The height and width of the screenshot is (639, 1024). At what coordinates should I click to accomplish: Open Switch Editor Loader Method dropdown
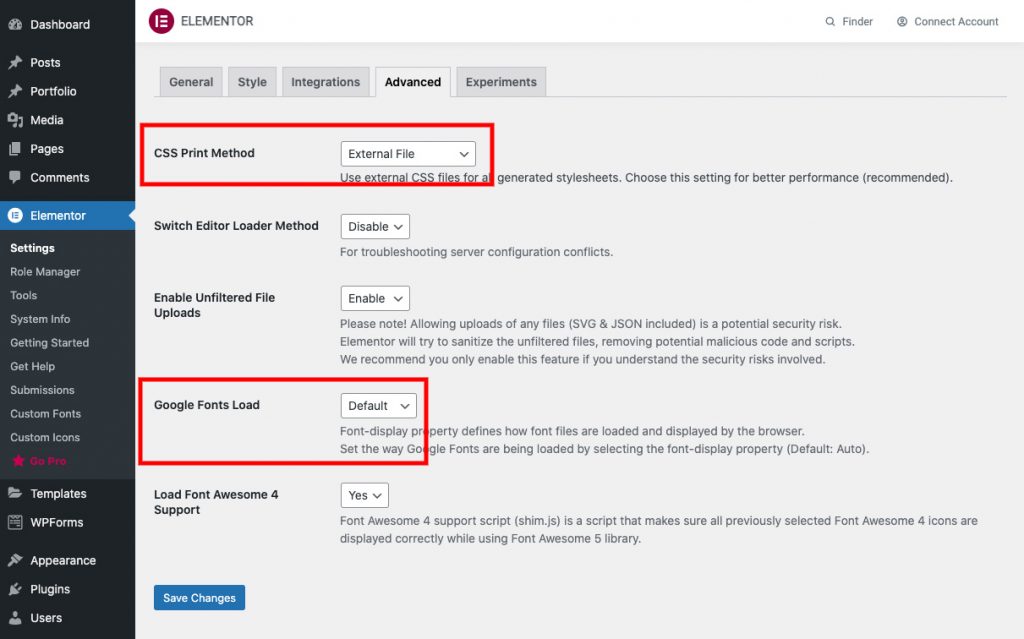(x=375, y=227)
